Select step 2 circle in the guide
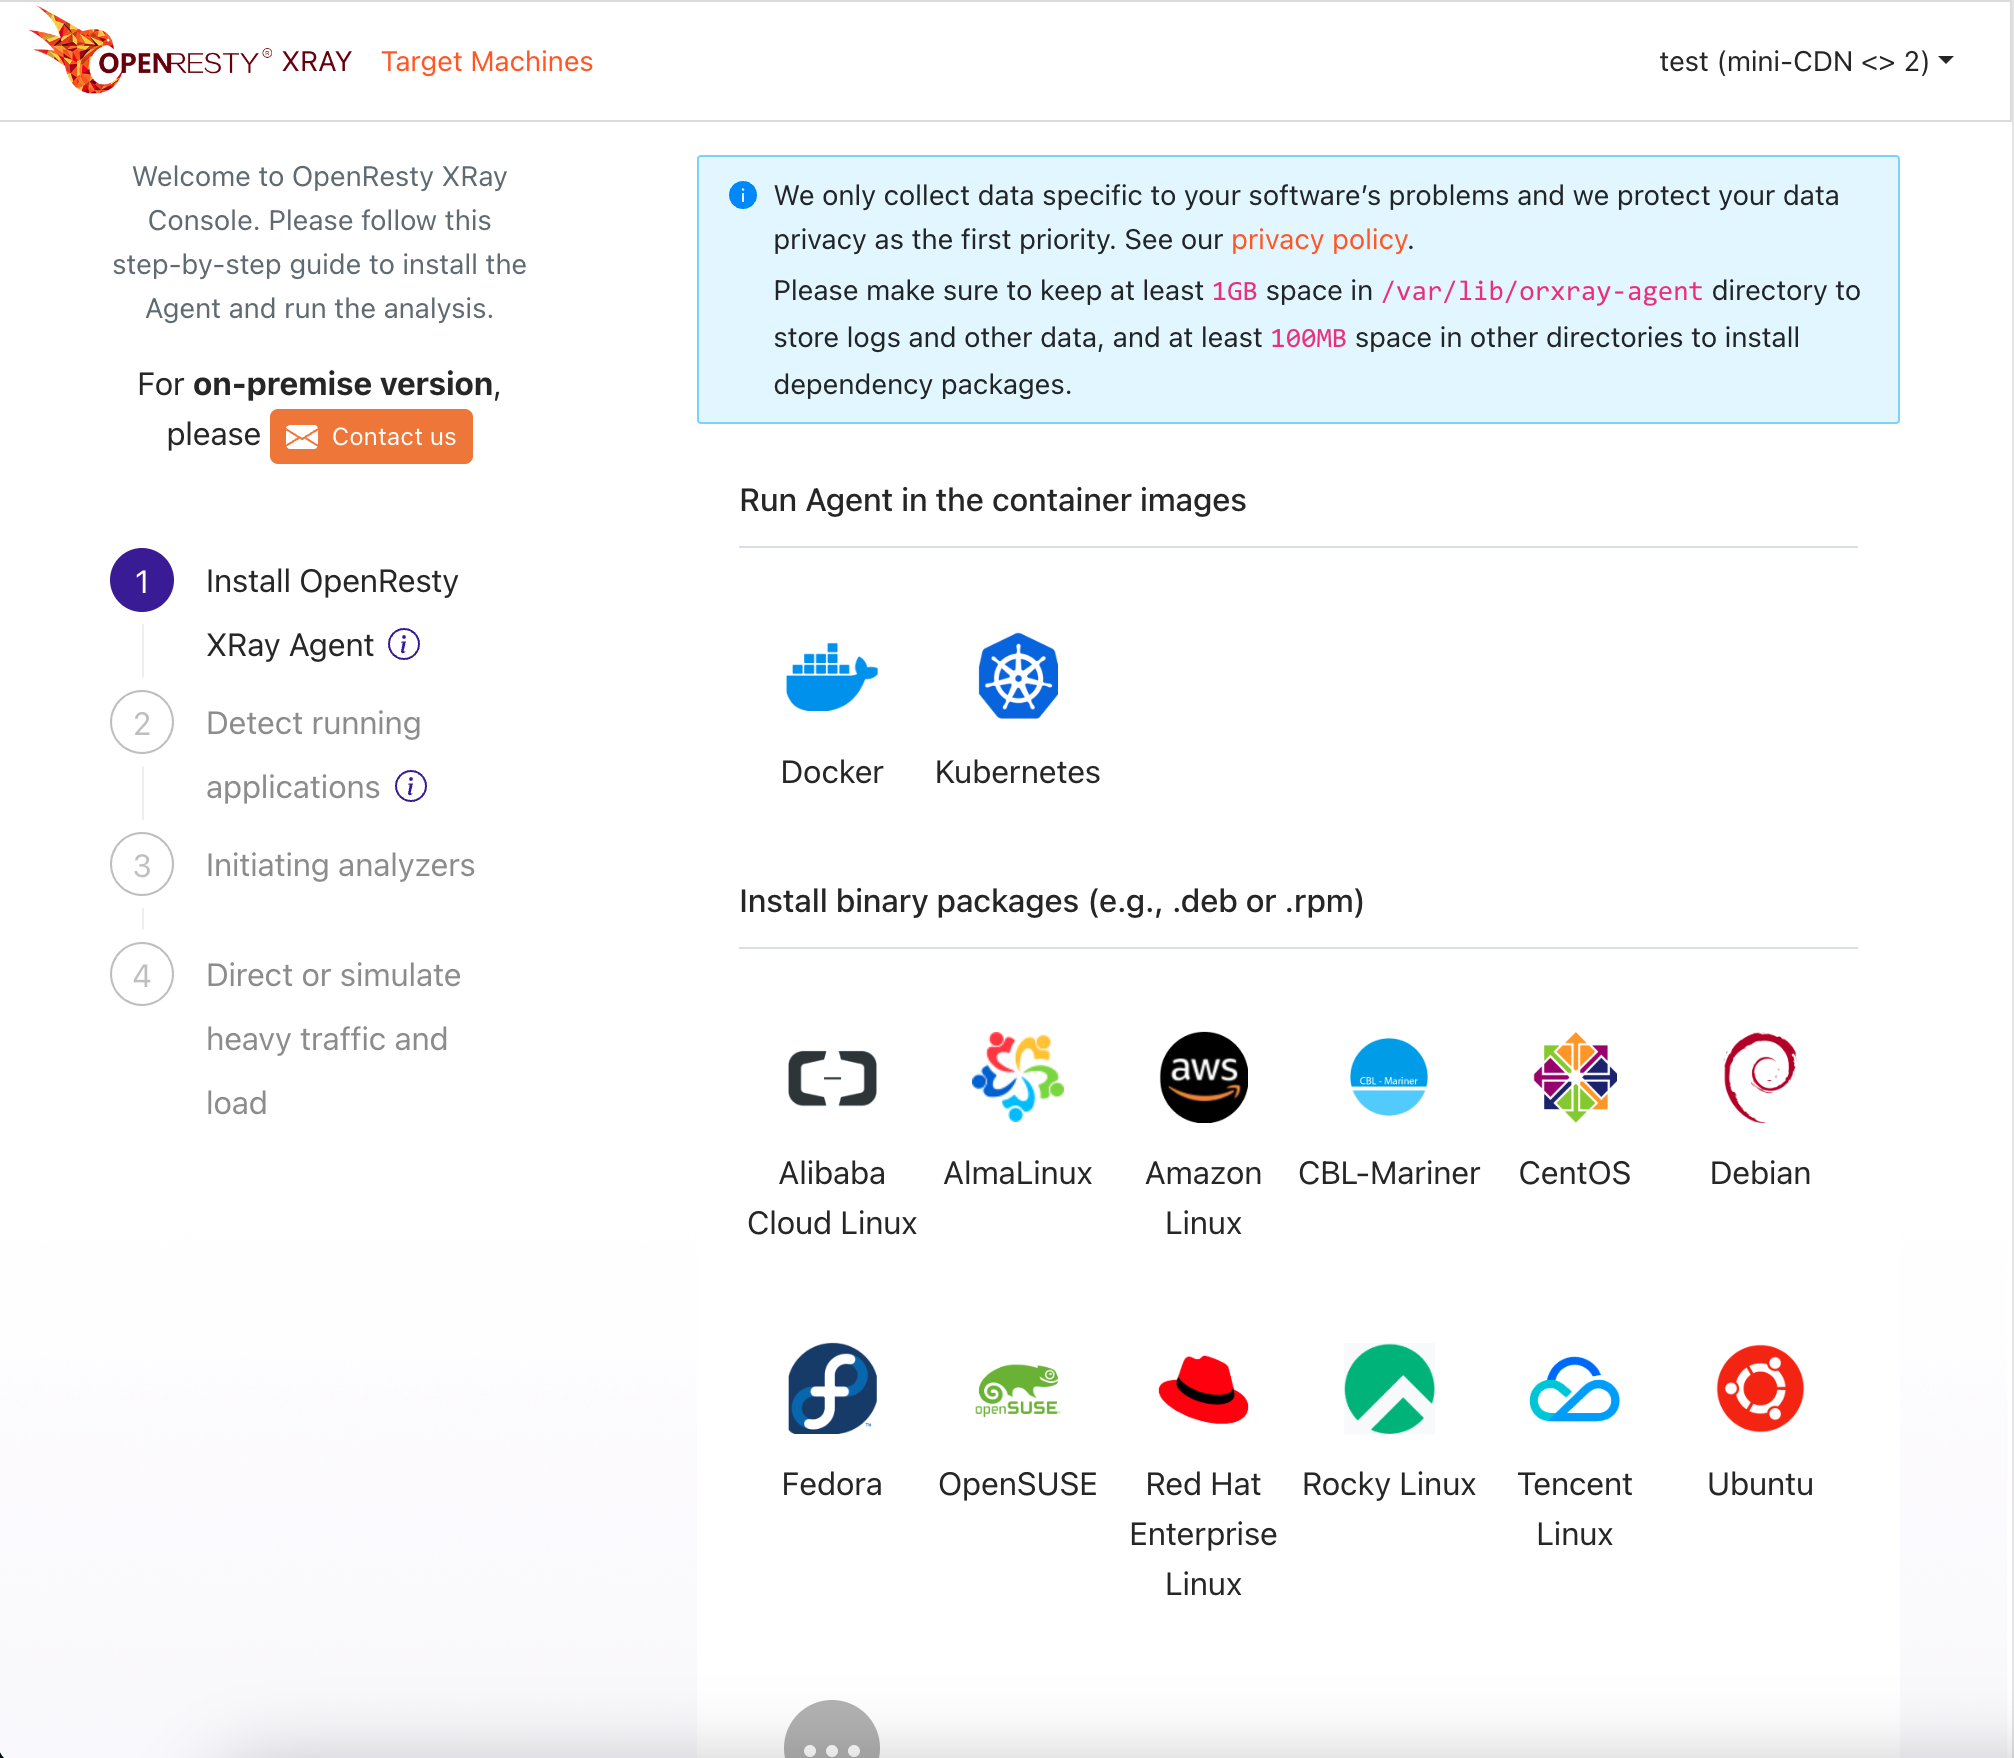 [x=142, y=723]
